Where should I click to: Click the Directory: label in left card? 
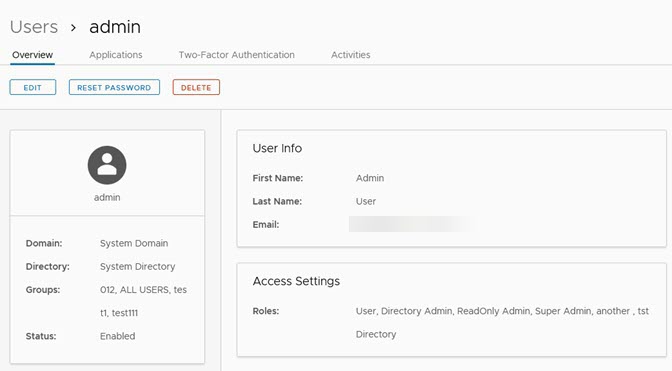coord(48,266)
